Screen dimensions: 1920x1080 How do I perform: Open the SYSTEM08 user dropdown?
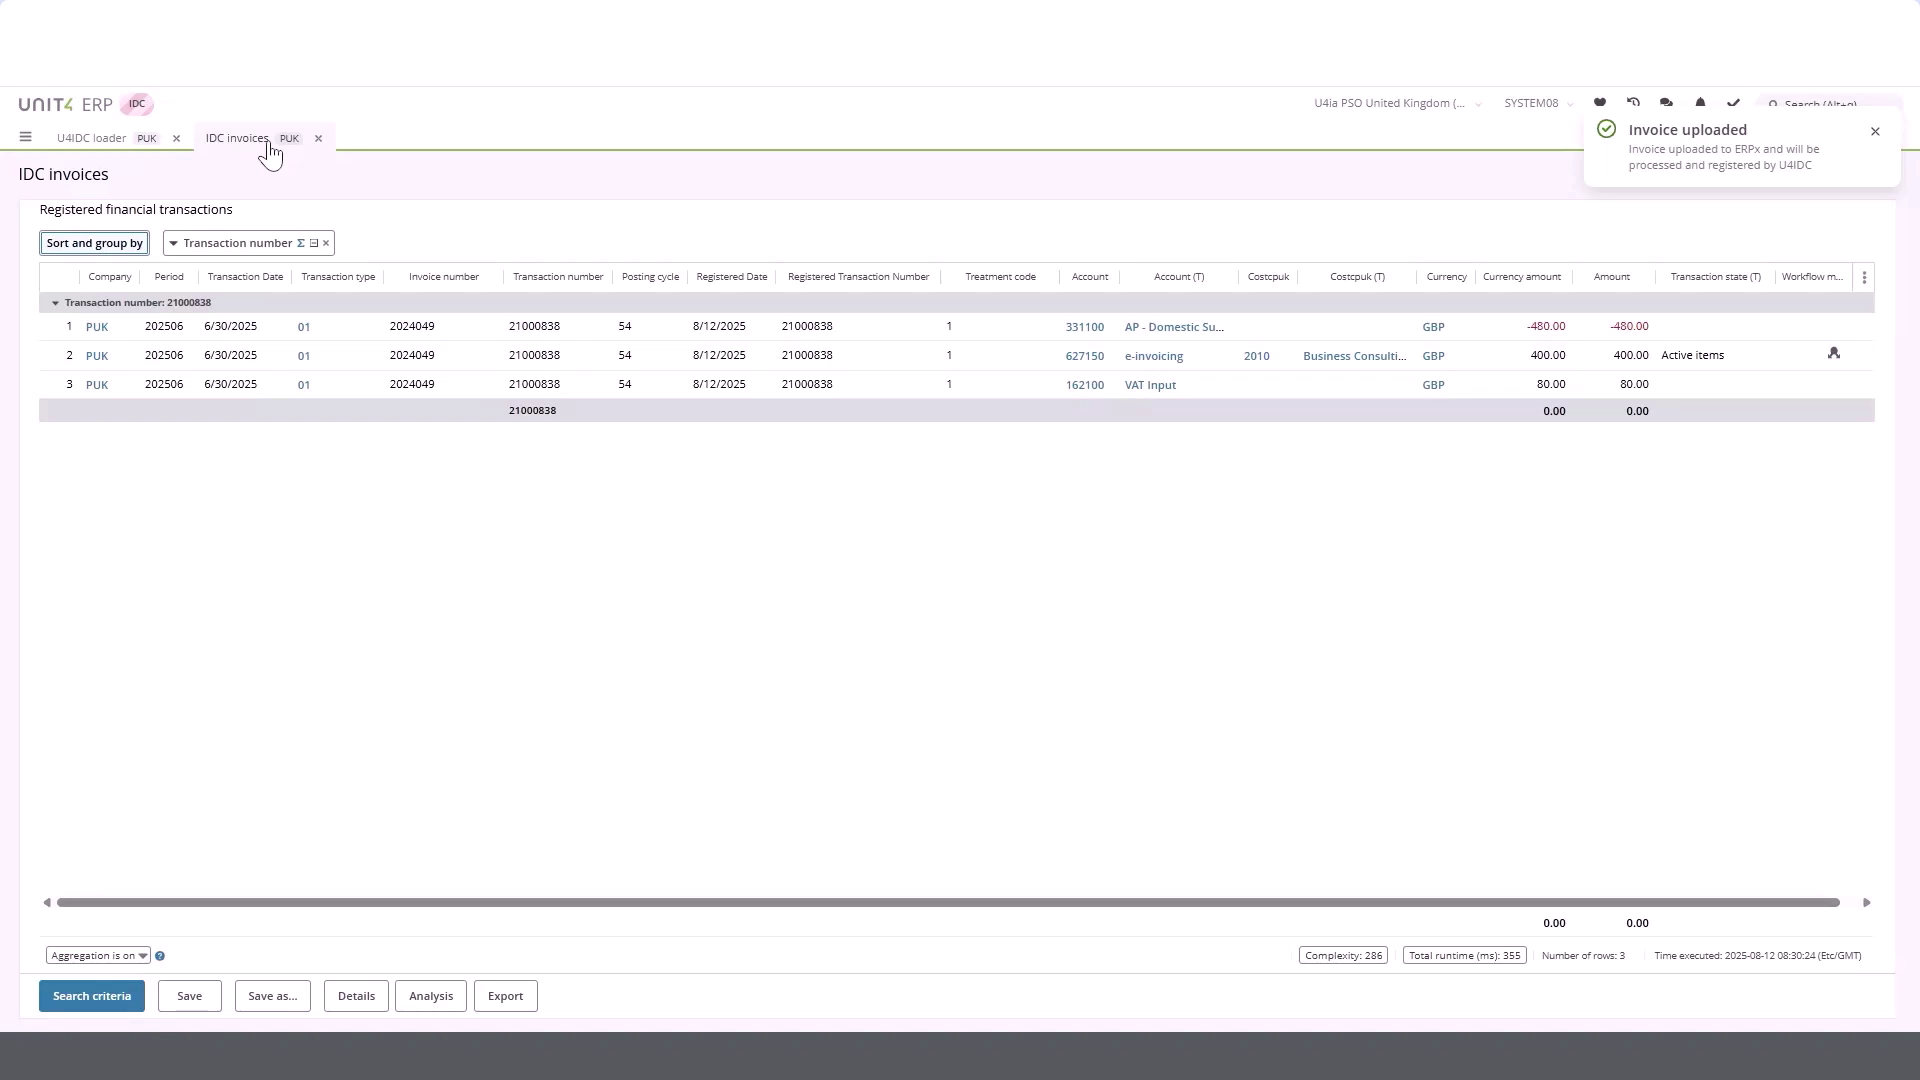point(1537,103)
